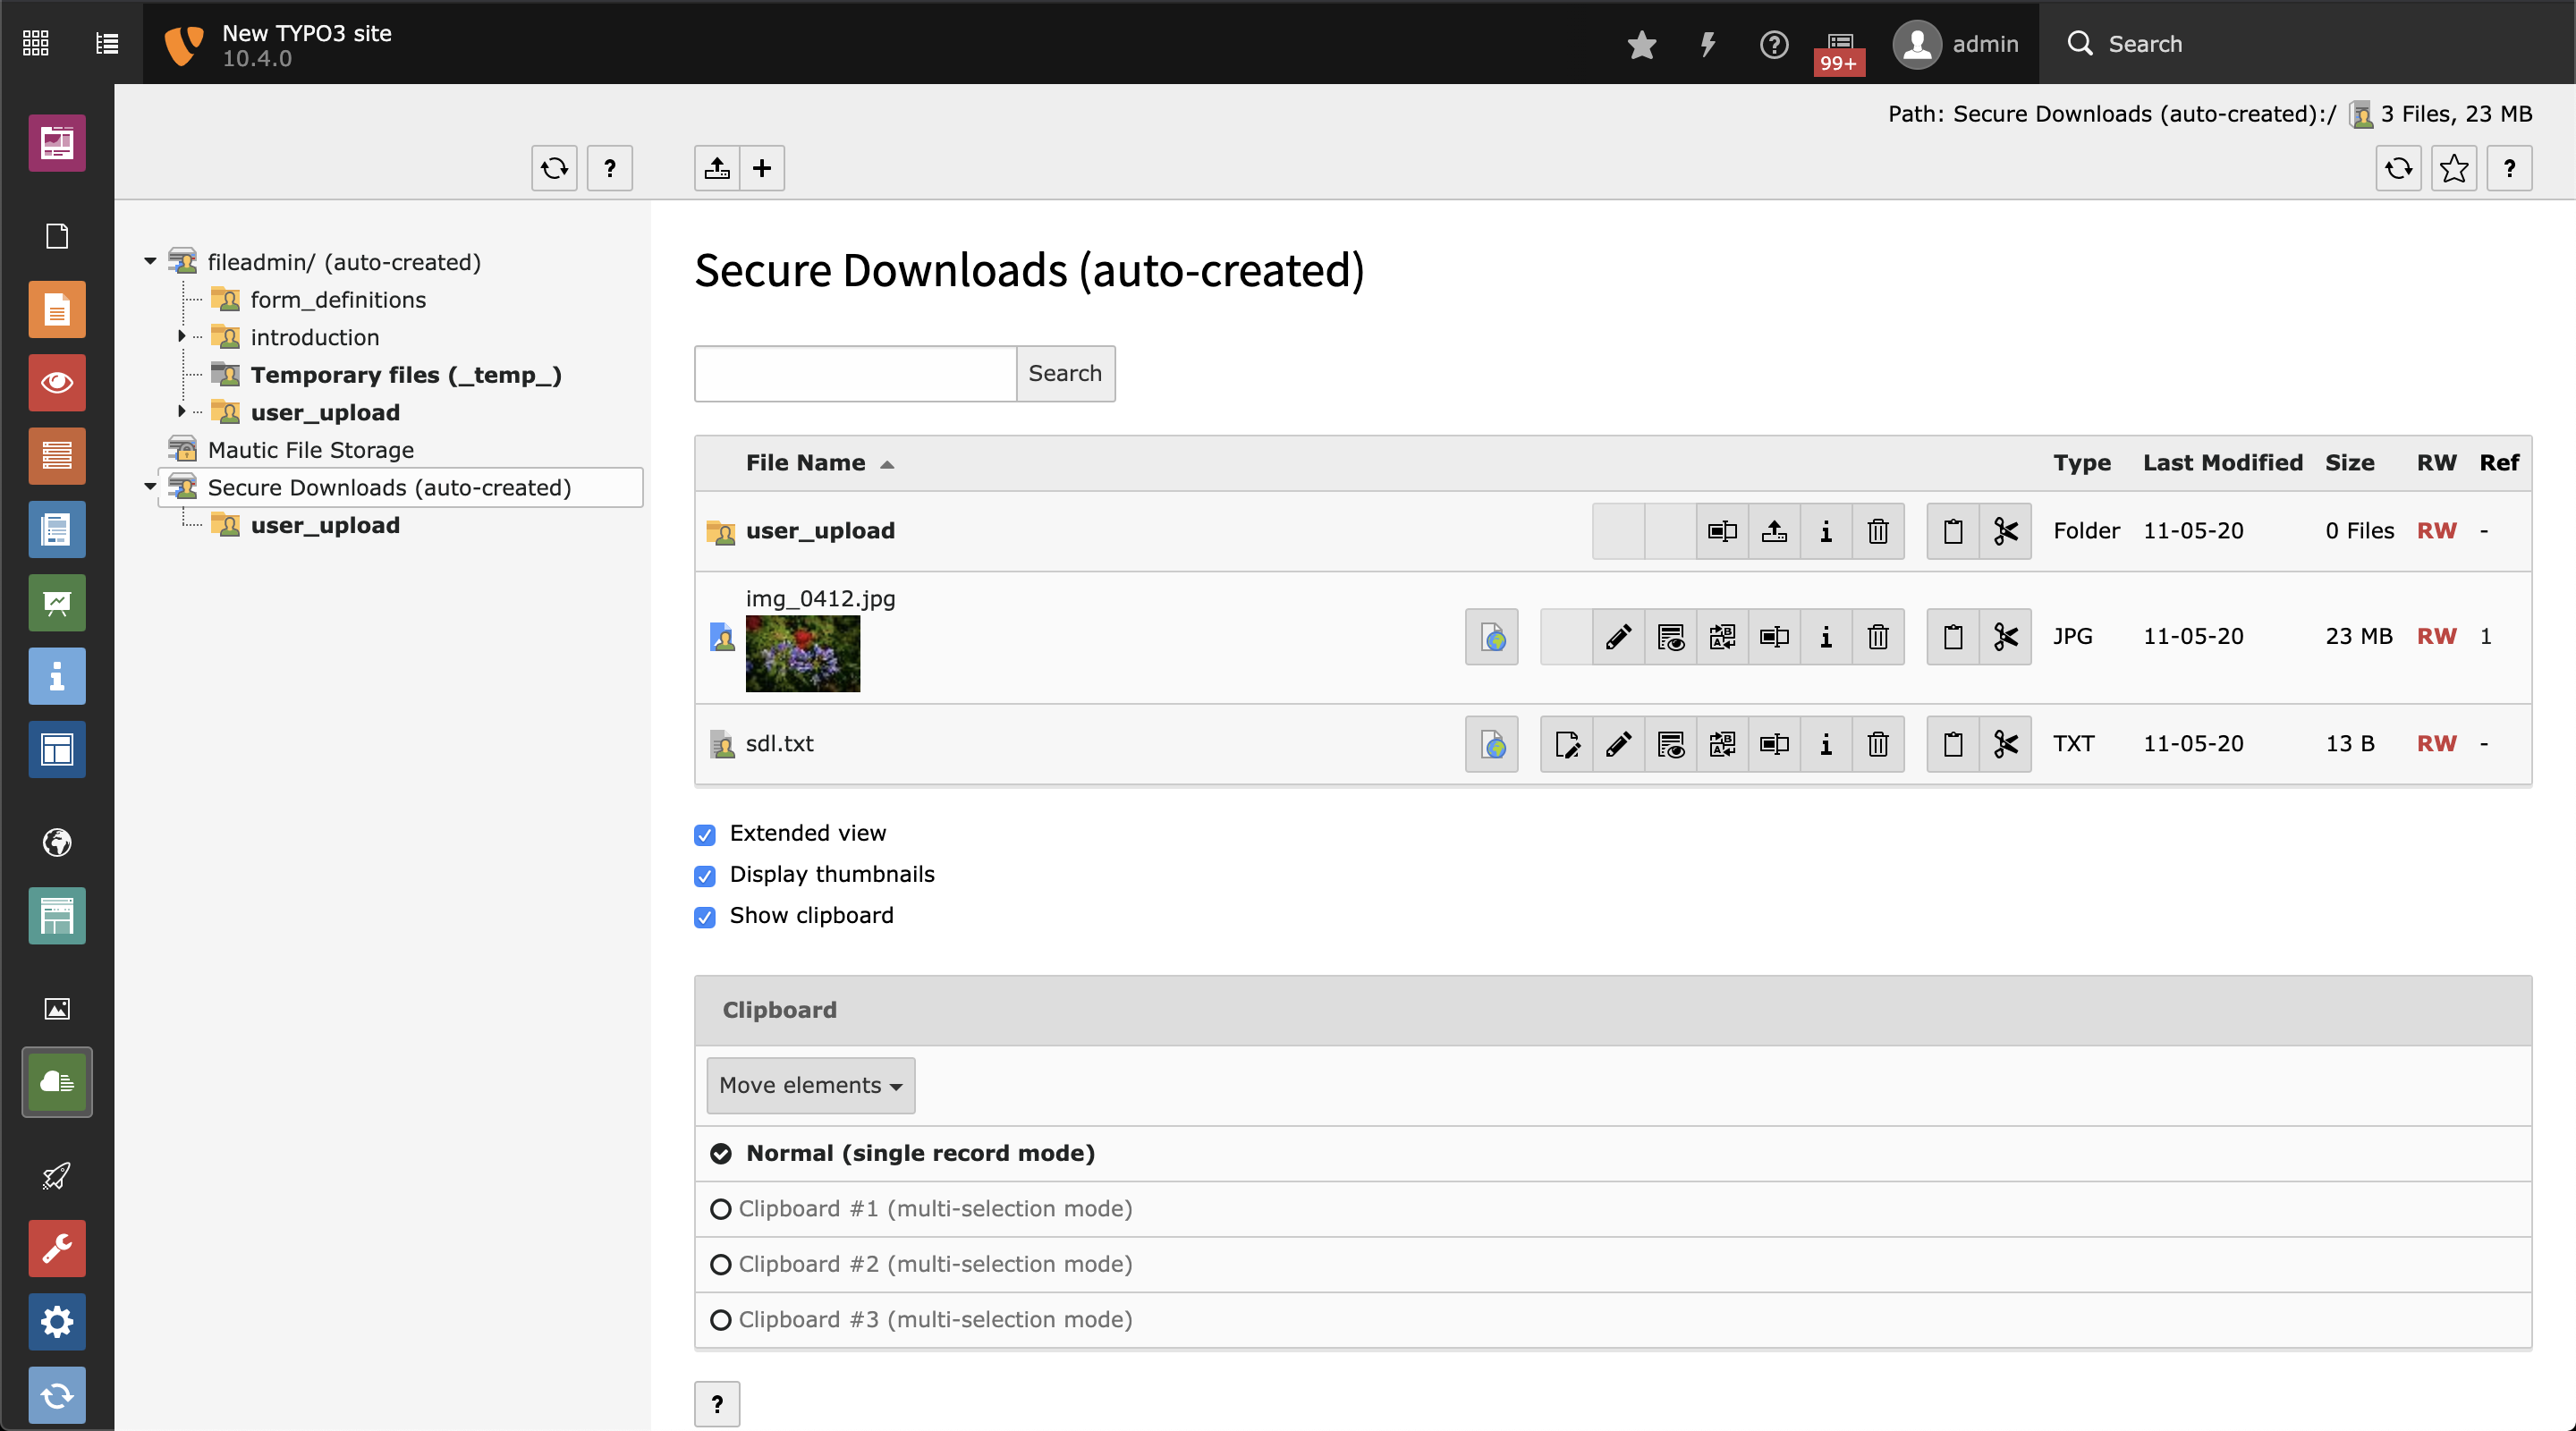The height and width of the screenshot is (1431, 2576).
Task: Click the info icon for img_0412.jpg
Action: tap(1826, 636)
